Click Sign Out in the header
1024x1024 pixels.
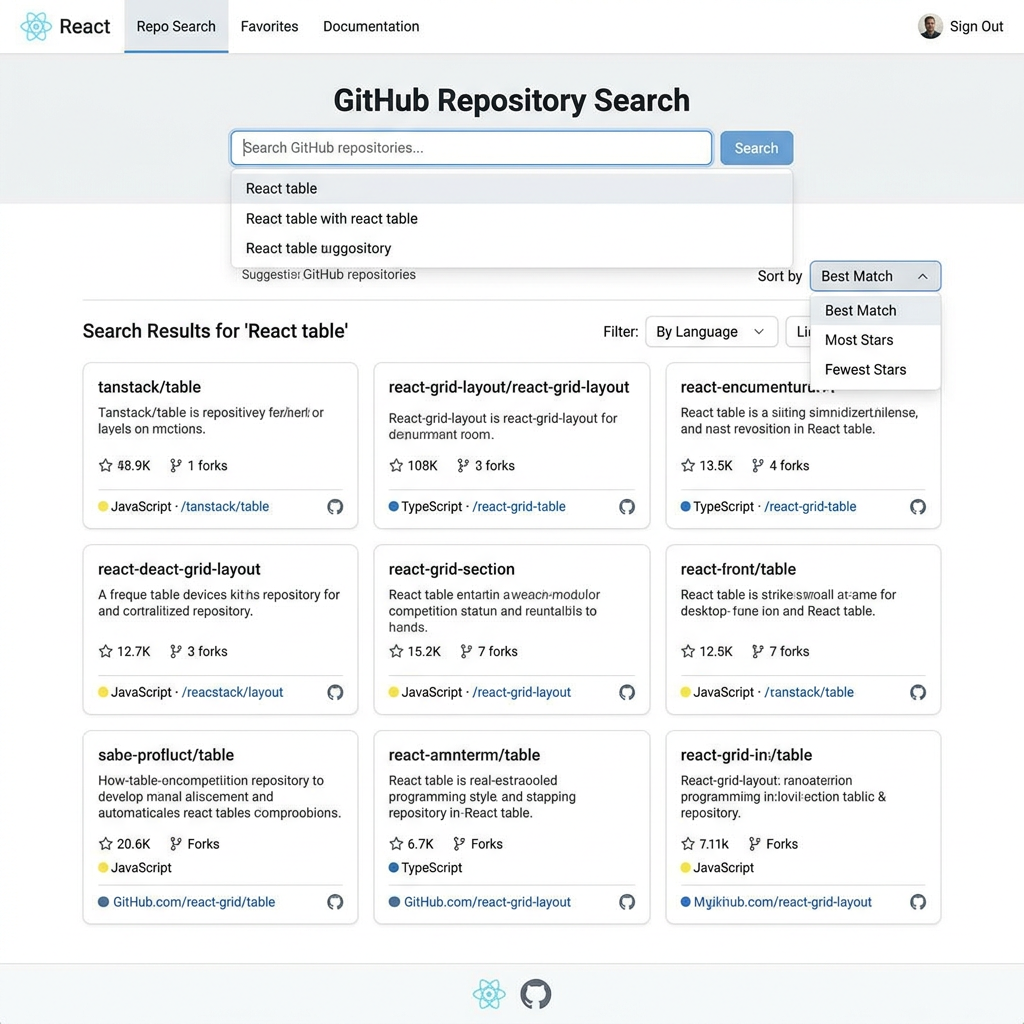tap(976, 27)
